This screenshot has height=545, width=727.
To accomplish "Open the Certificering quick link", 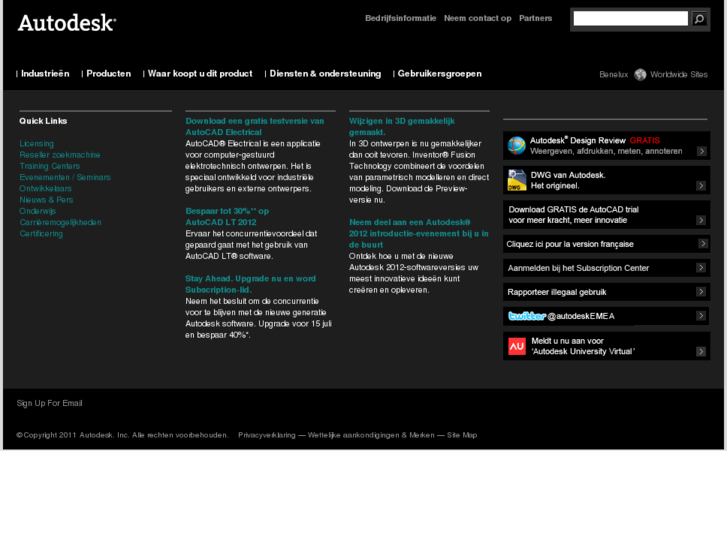I will tap(41, 233).
